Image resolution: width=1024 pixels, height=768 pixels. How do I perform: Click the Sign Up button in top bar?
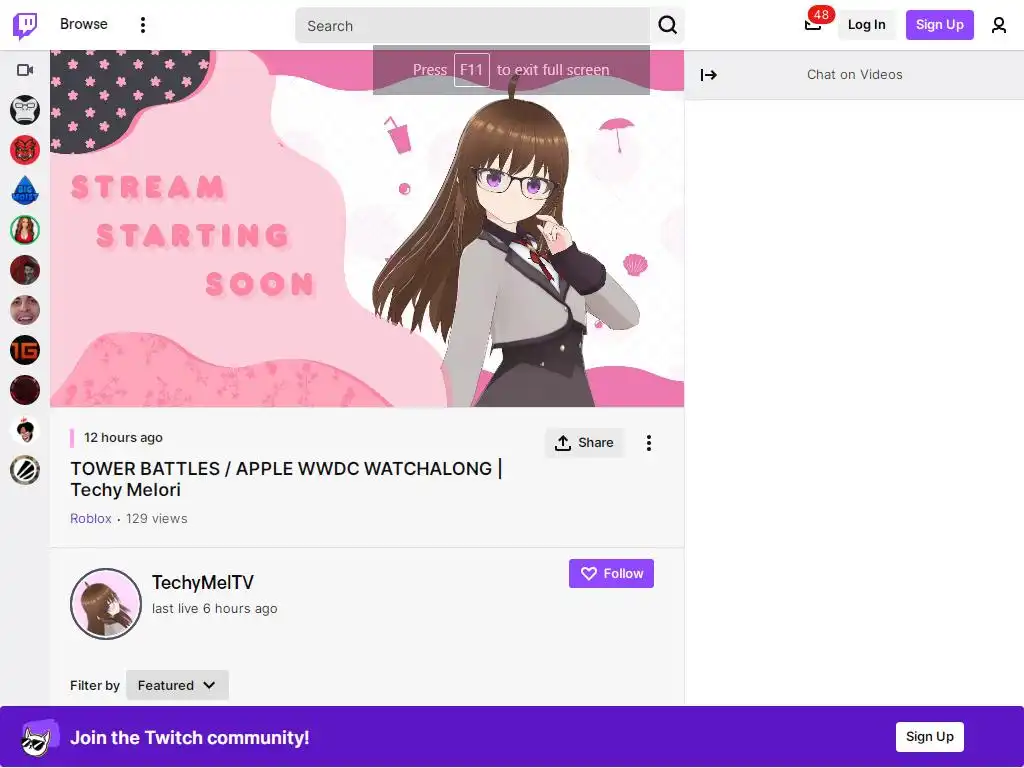[x=939, y=25]
